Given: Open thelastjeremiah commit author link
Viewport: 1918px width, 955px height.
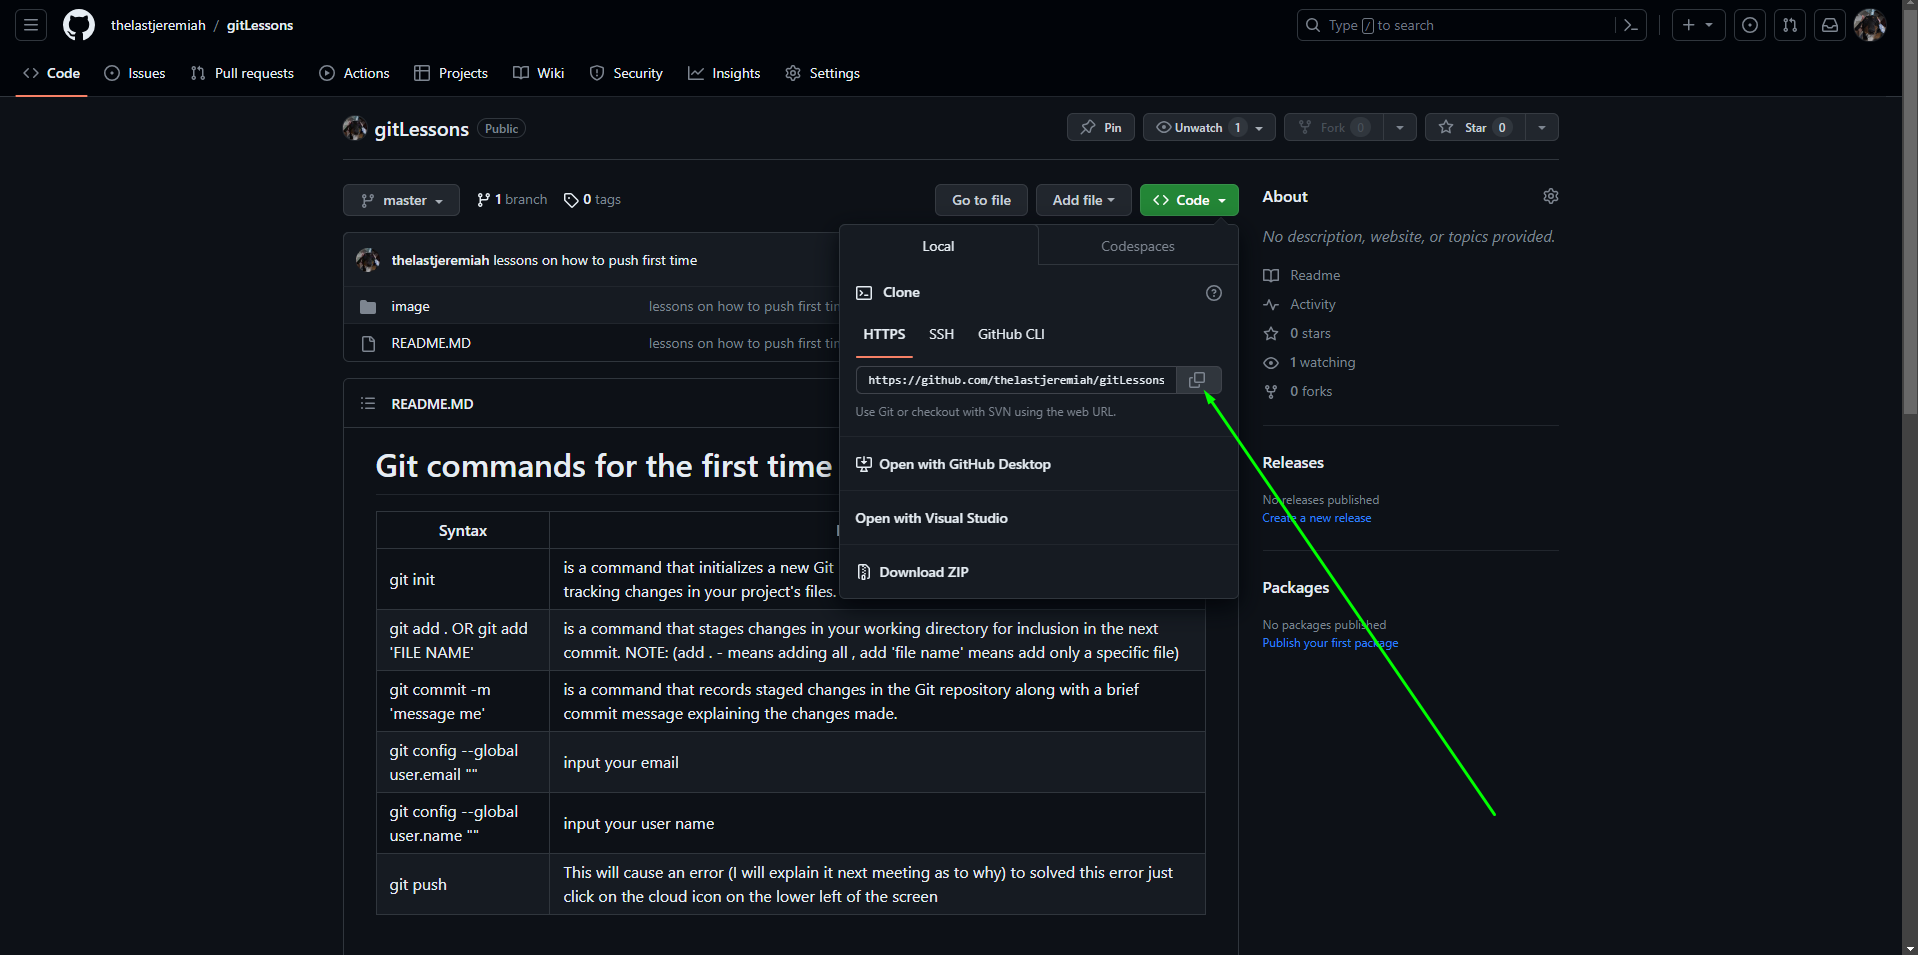Looking at the screenshot, I should [440, 260].
